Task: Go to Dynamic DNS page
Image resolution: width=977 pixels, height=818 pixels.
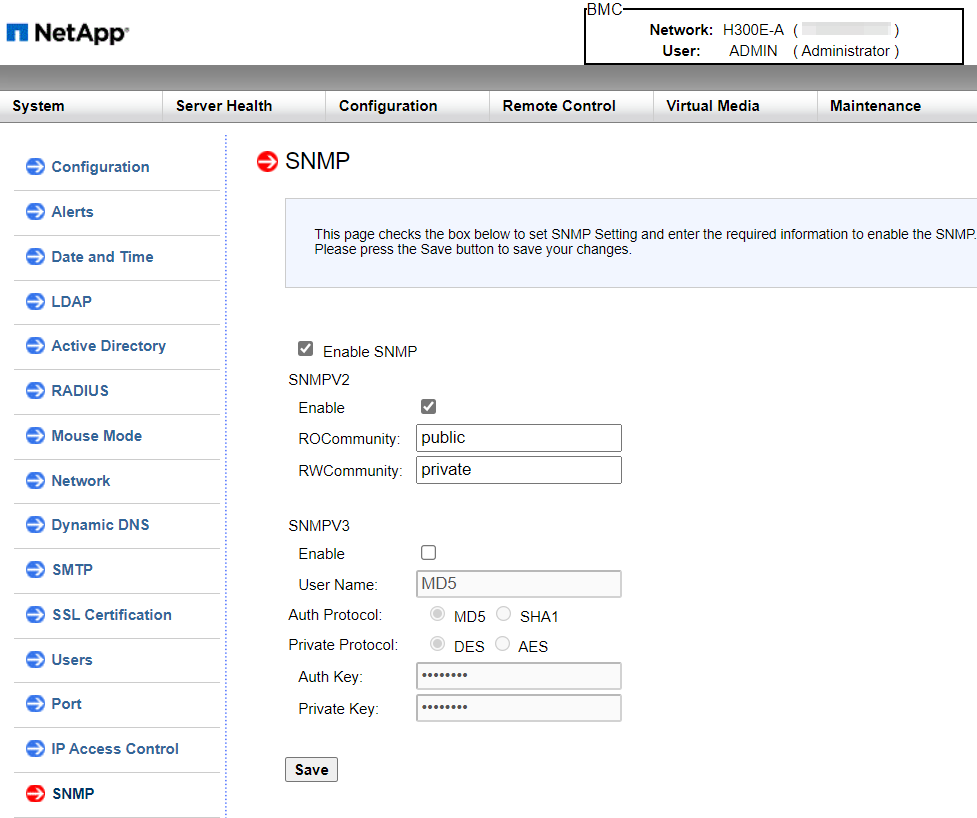Action: point(100,525)
